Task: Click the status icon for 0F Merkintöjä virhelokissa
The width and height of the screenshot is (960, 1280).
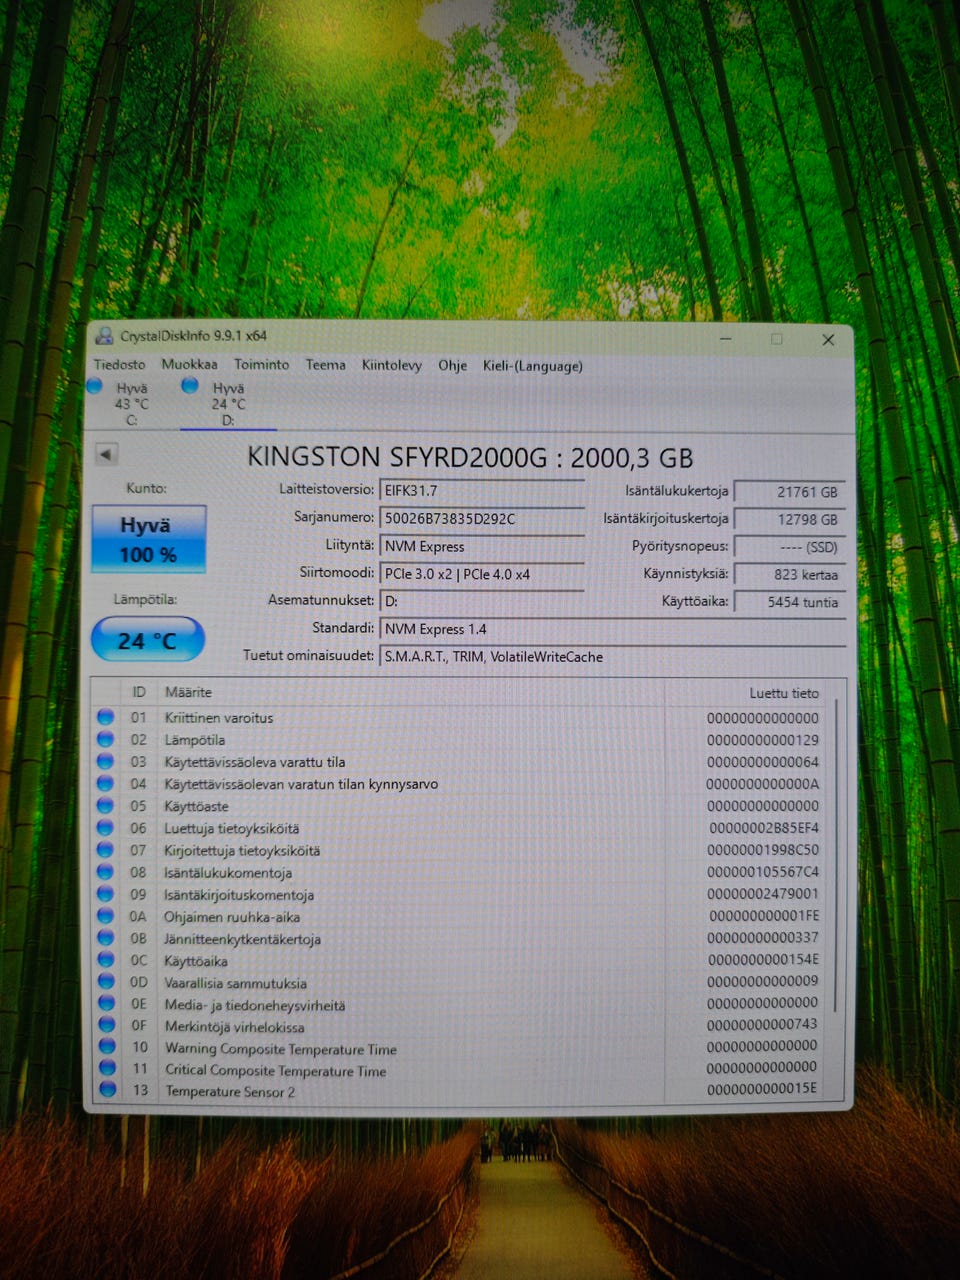Action: point(107,1026)
